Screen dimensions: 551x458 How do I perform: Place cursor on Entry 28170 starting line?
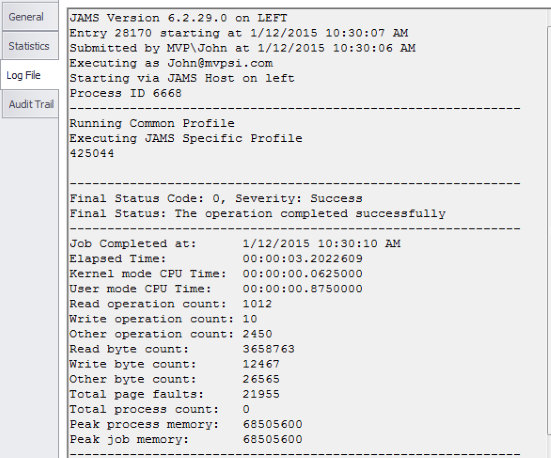[x=239, y=33]
